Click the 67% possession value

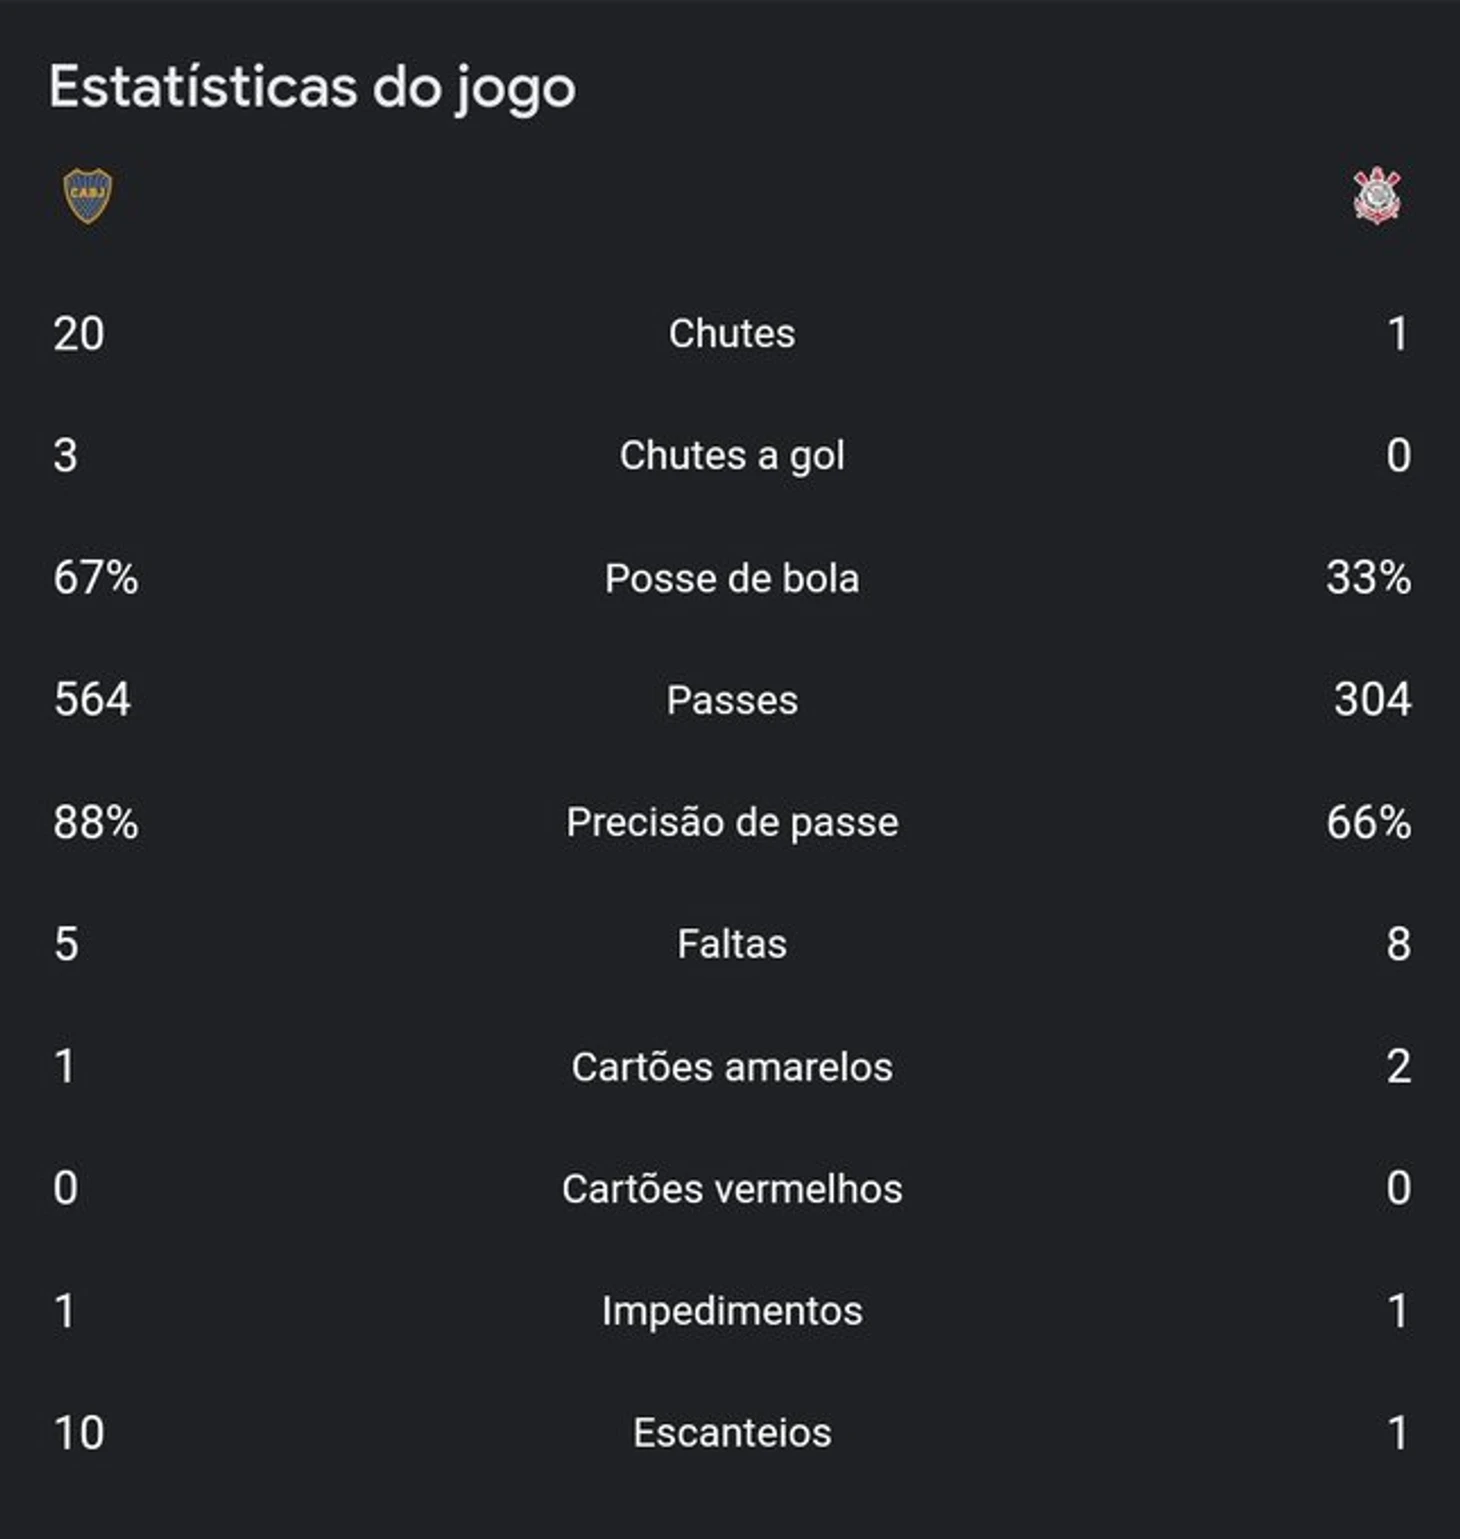pyautogui.click(x=96, y=578)
